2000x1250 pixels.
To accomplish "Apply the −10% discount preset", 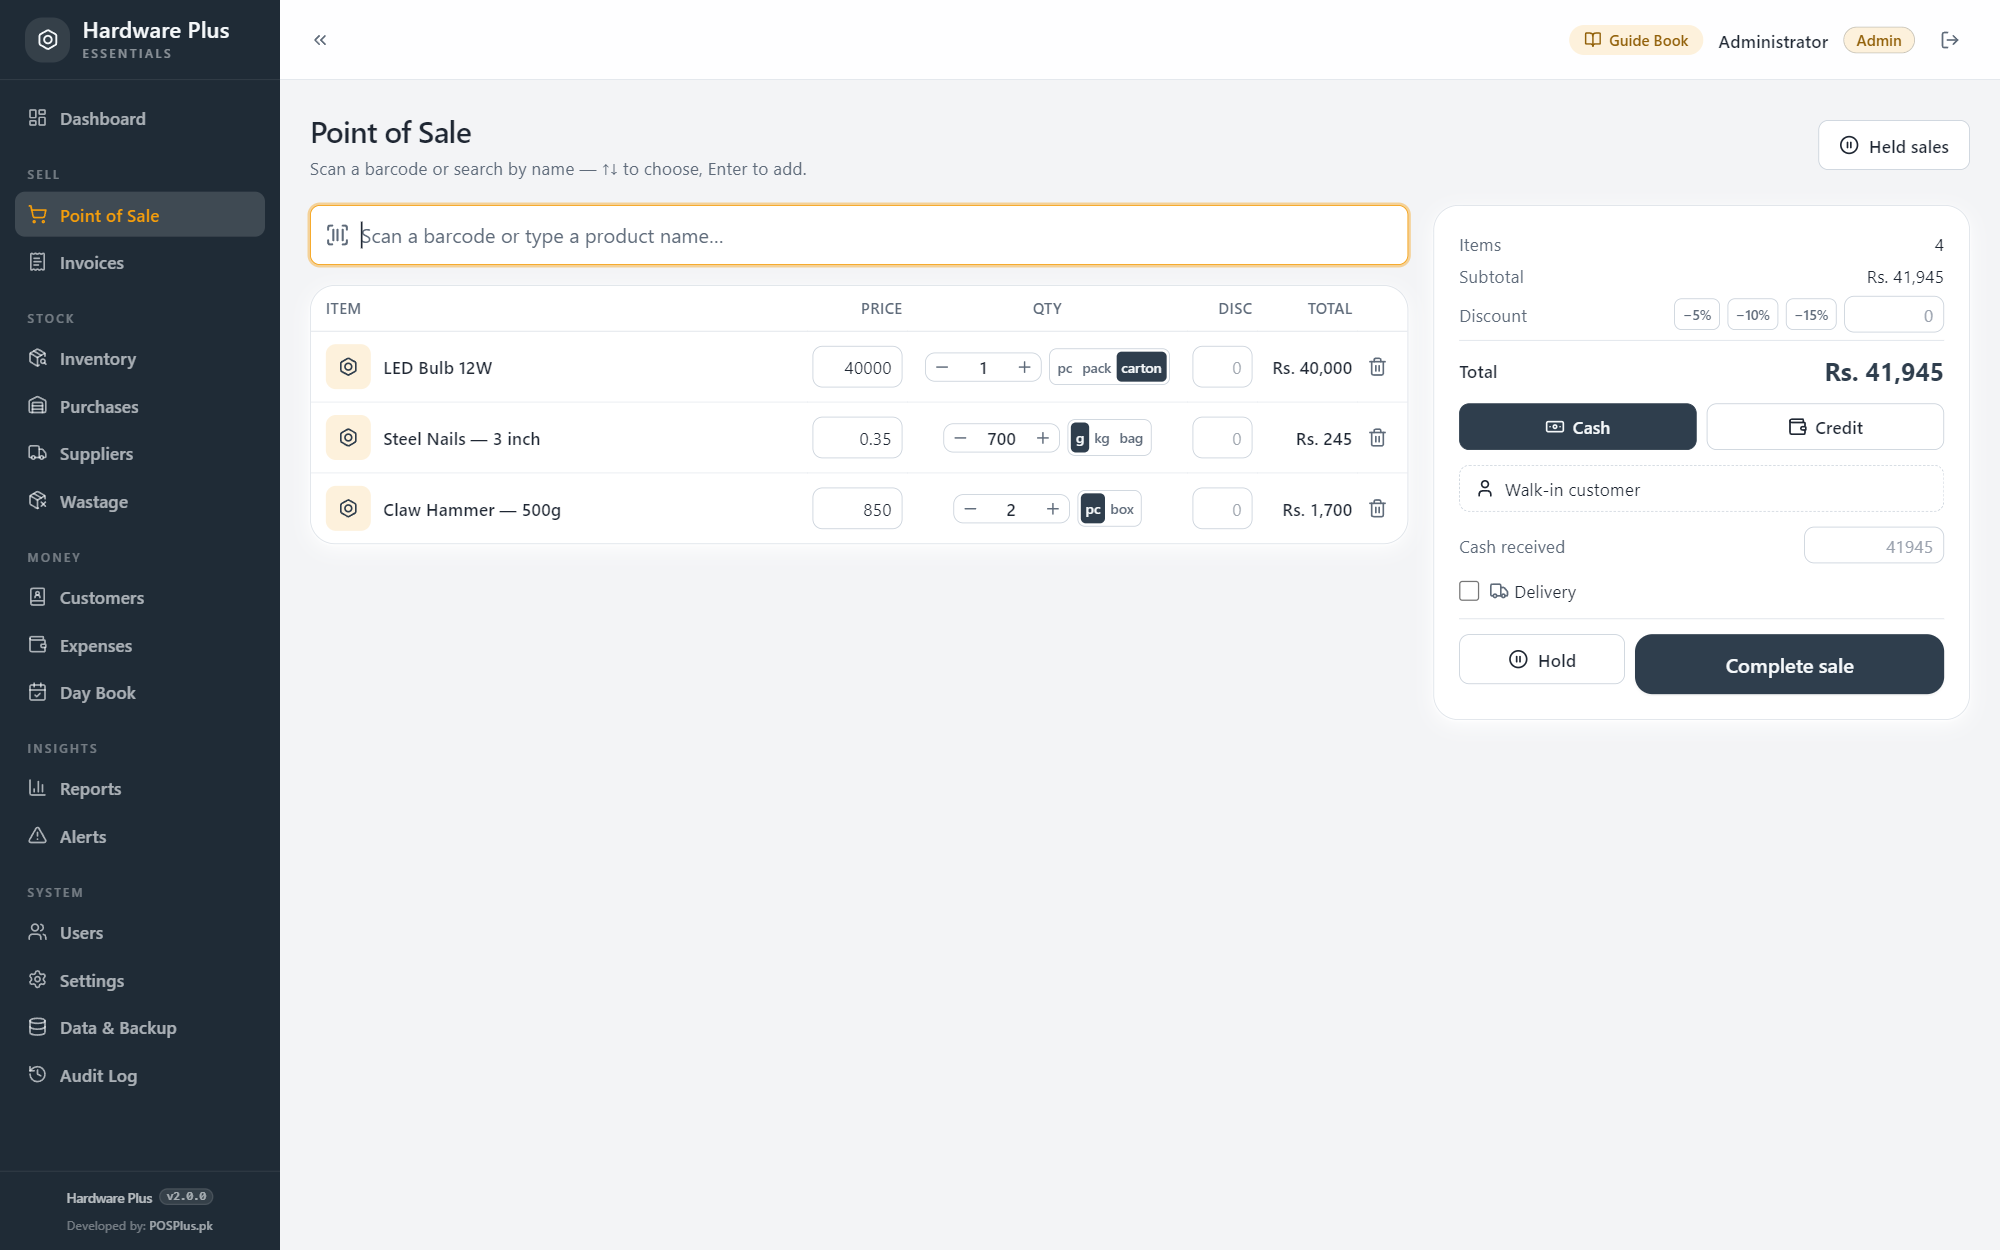I will click(x=1752, y=315).
